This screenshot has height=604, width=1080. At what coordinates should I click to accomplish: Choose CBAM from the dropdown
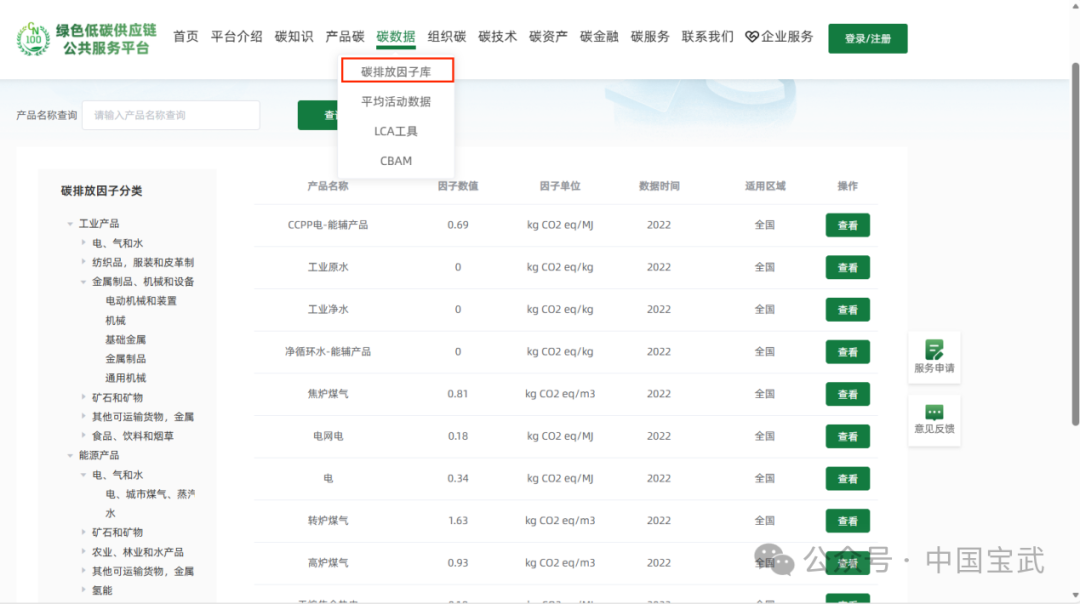pos(396,160)
